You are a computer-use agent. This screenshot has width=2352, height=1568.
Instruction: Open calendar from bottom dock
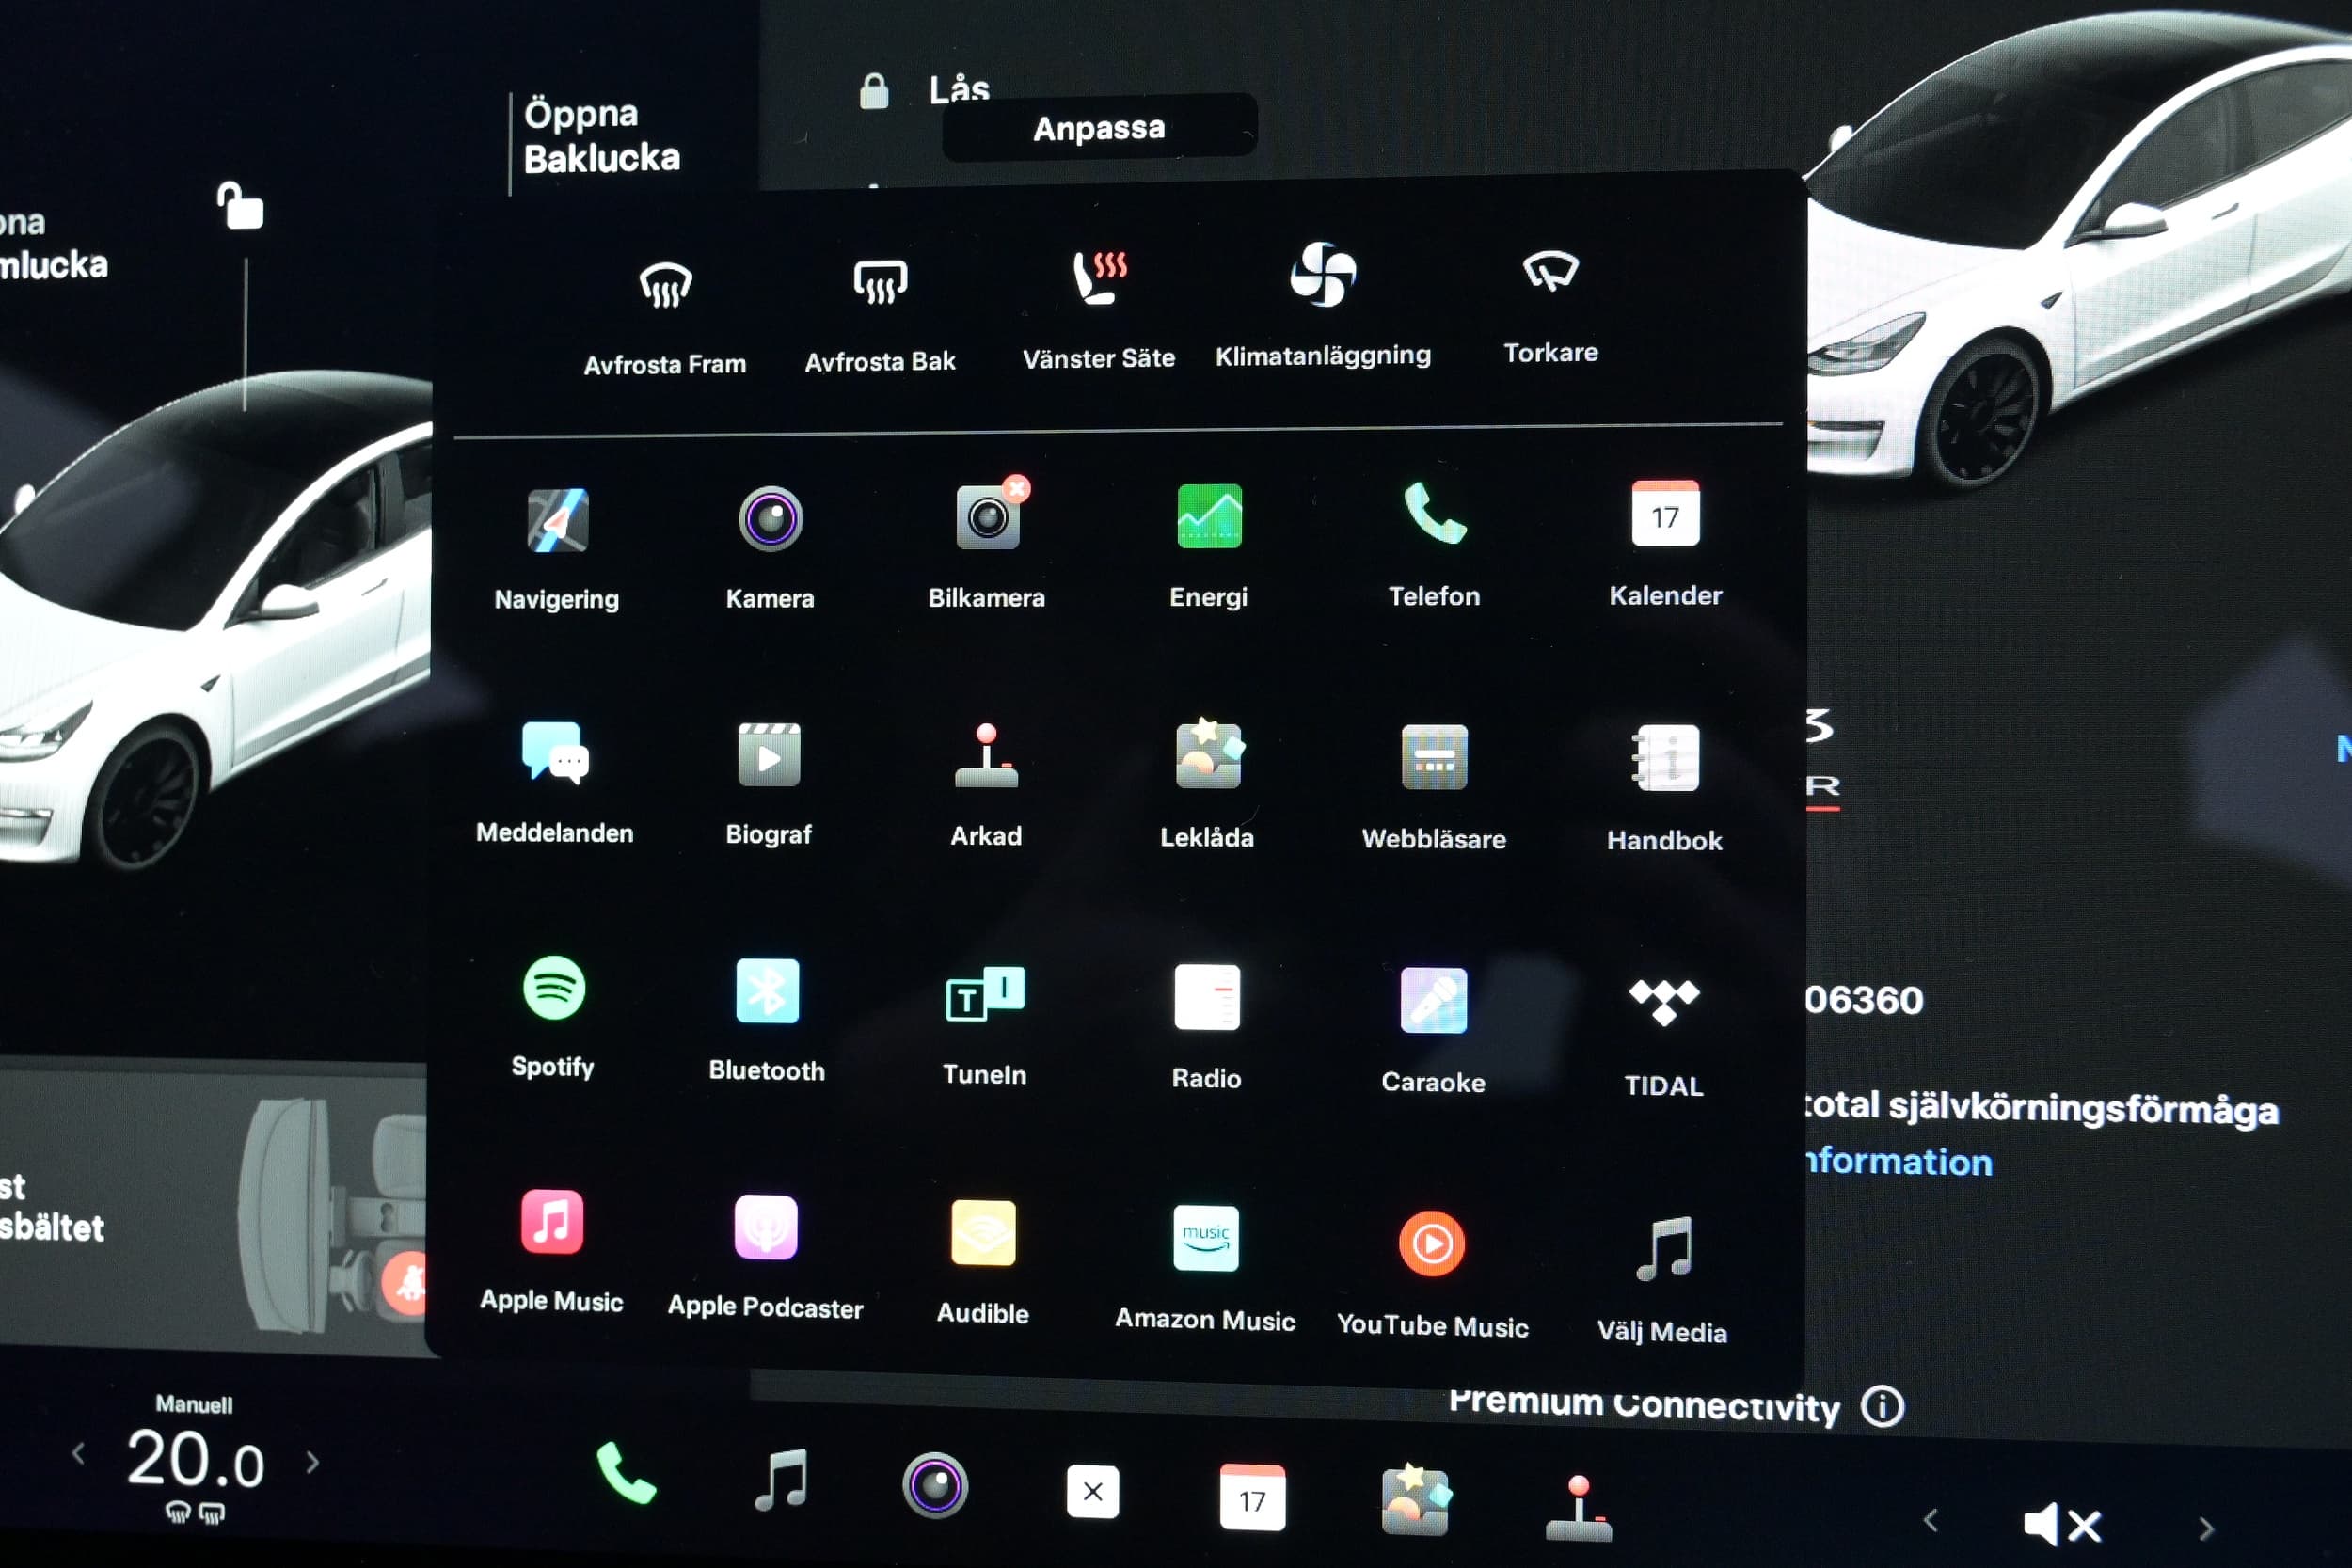(1252, 1497)
